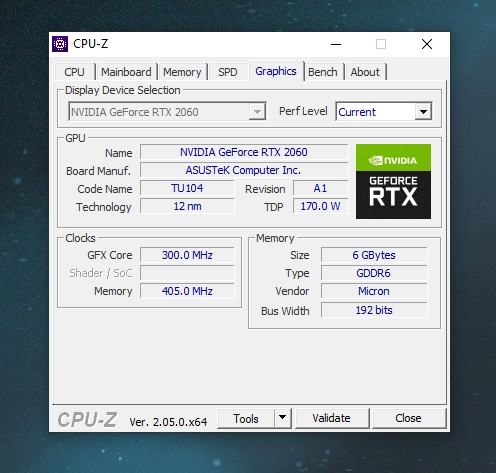Click the Validate button
Screen dimensions: 496x473
(331, 418)
